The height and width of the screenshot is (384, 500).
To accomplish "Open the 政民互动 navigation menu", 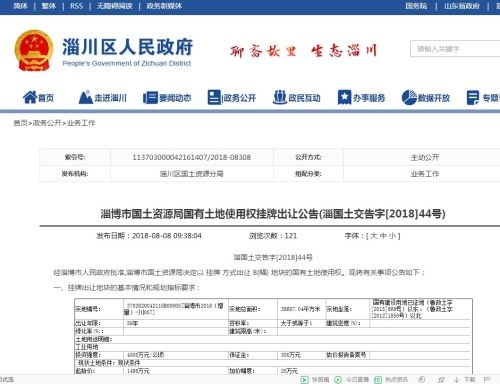I will [304, 98].
